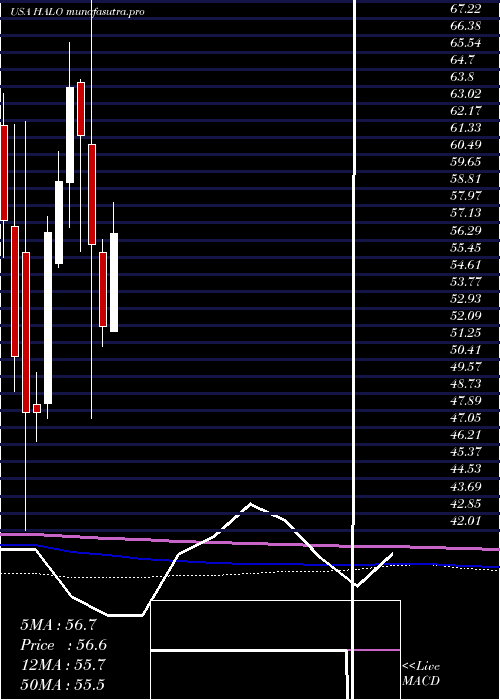This screenshot has width=500, height=700.
Task: Select the 47.89 price axis label
Action: (x=465, y=400)
